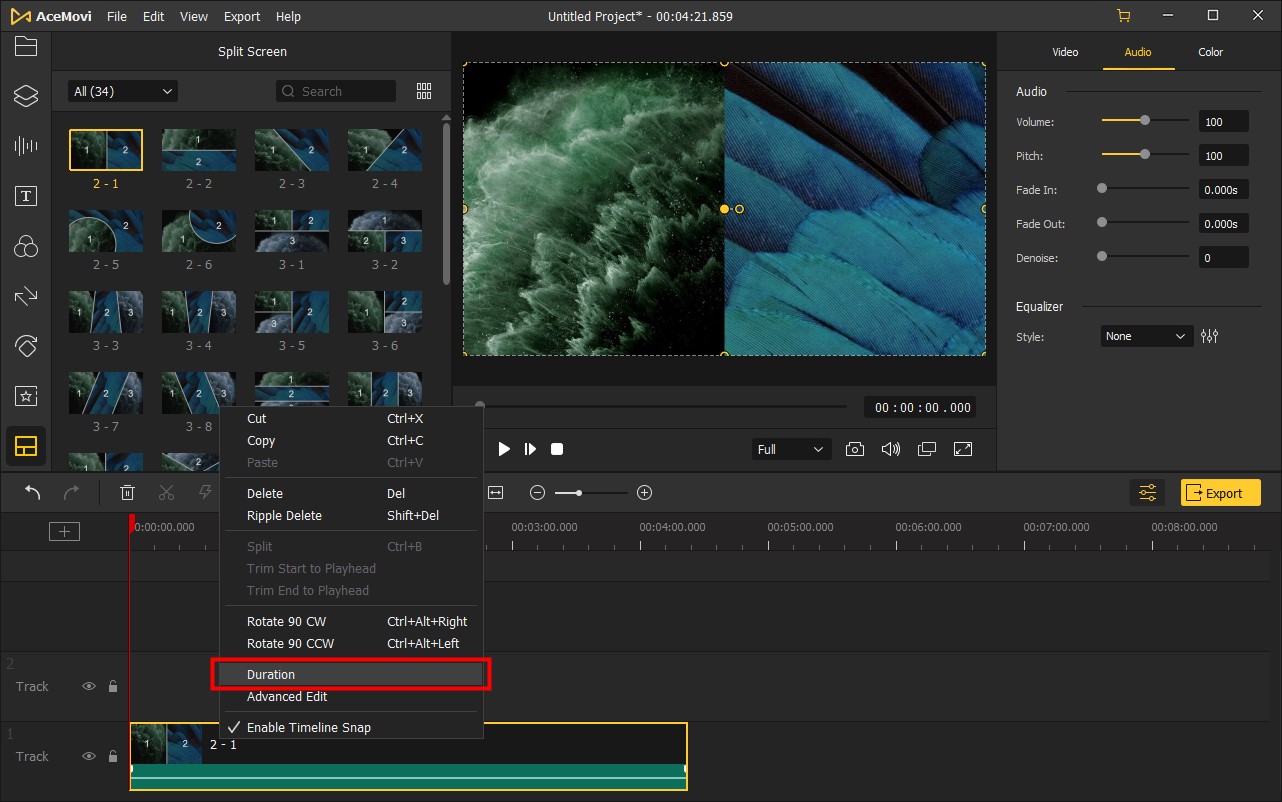
Task: Expand the Full preview quality dropdown
Action: tap(790, 449)
